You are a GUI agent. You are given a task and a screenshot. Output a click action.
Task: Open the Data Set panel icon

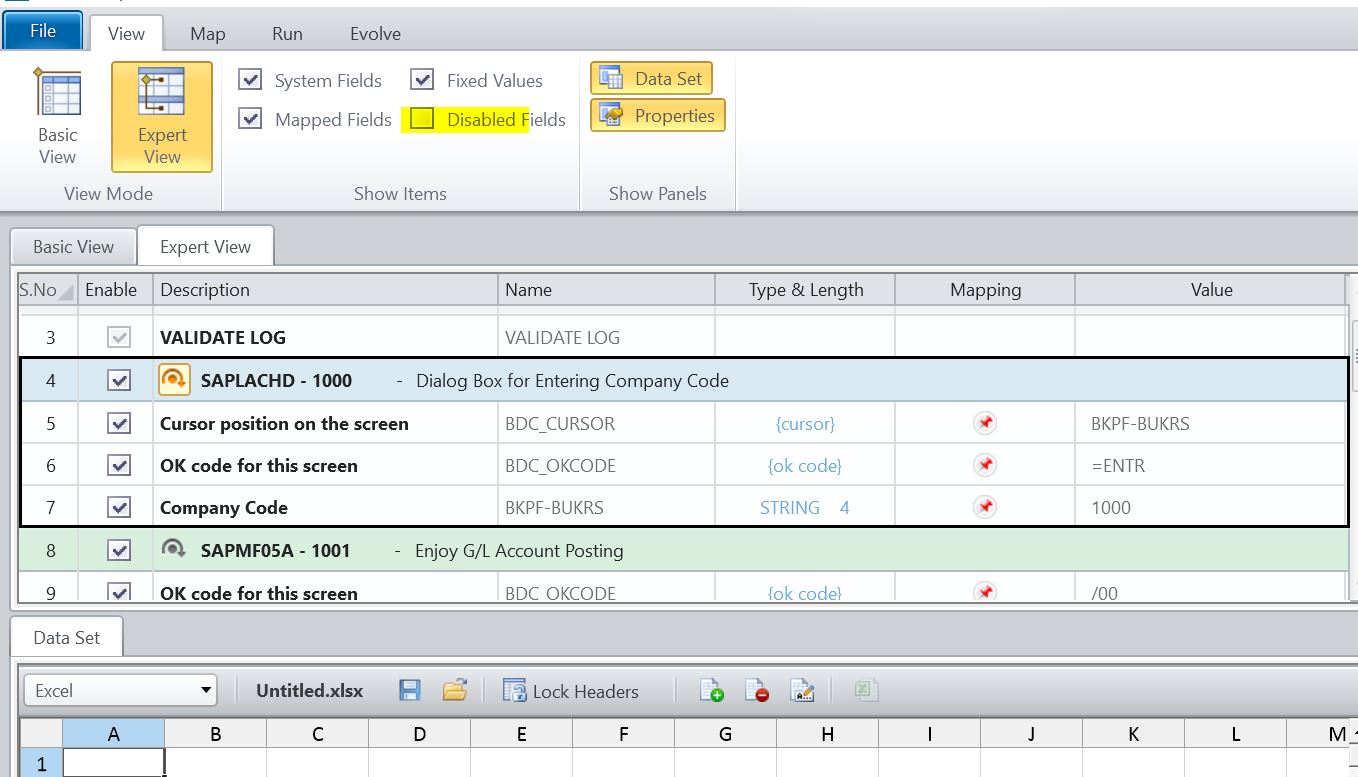pyautogui.click(x=651, y=77)
